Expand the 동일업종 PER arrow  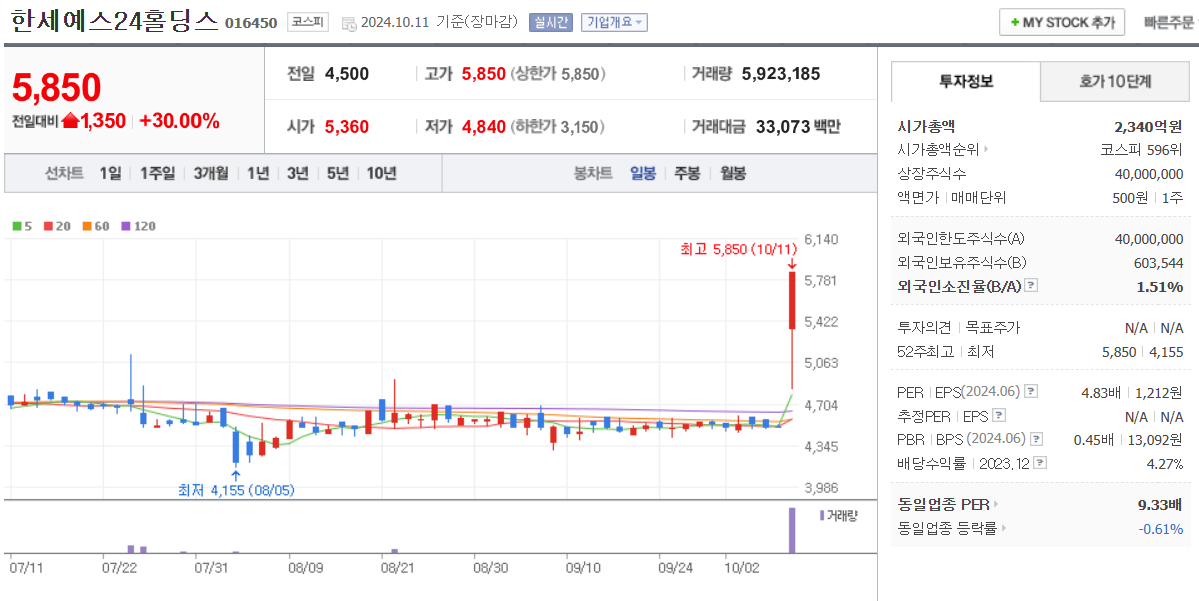[996, 505]
